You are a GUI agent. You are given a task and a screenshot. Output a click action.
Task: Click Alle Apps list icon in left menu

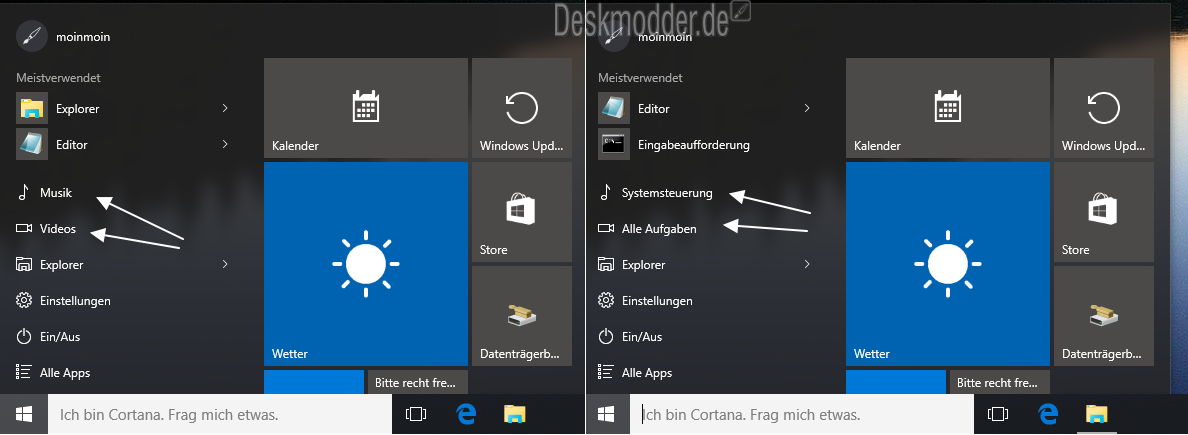23,372
